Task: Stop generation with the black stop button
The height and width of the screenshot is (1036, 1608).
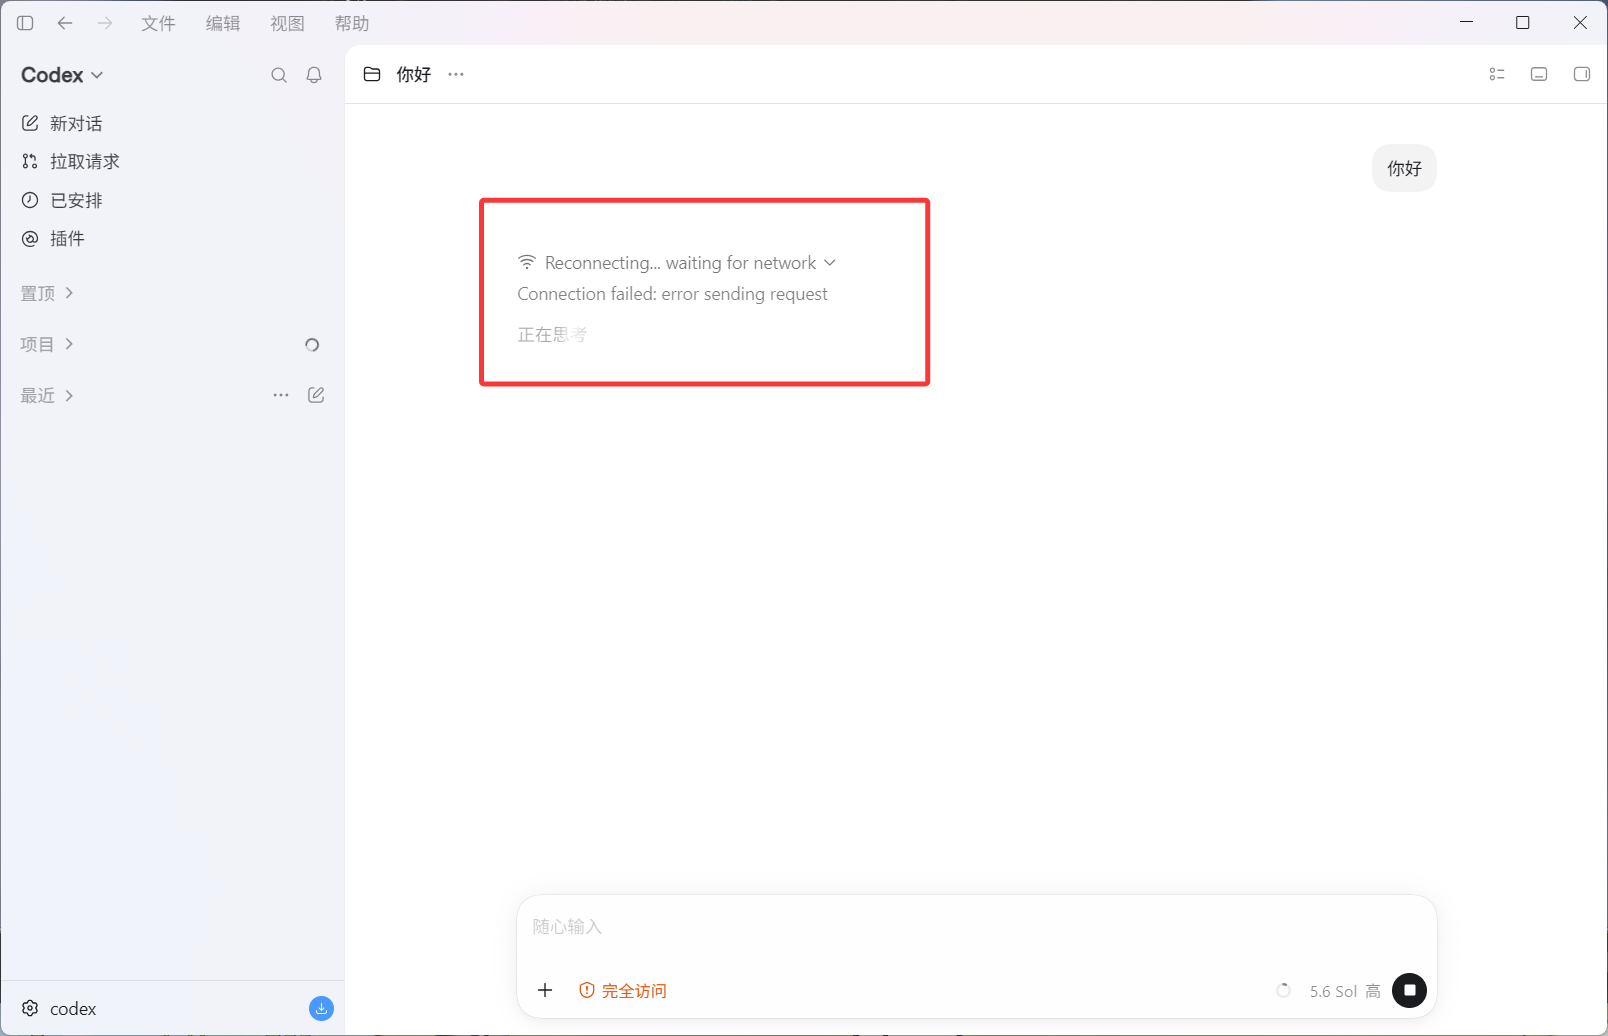Action: [x=1410, y=990]
